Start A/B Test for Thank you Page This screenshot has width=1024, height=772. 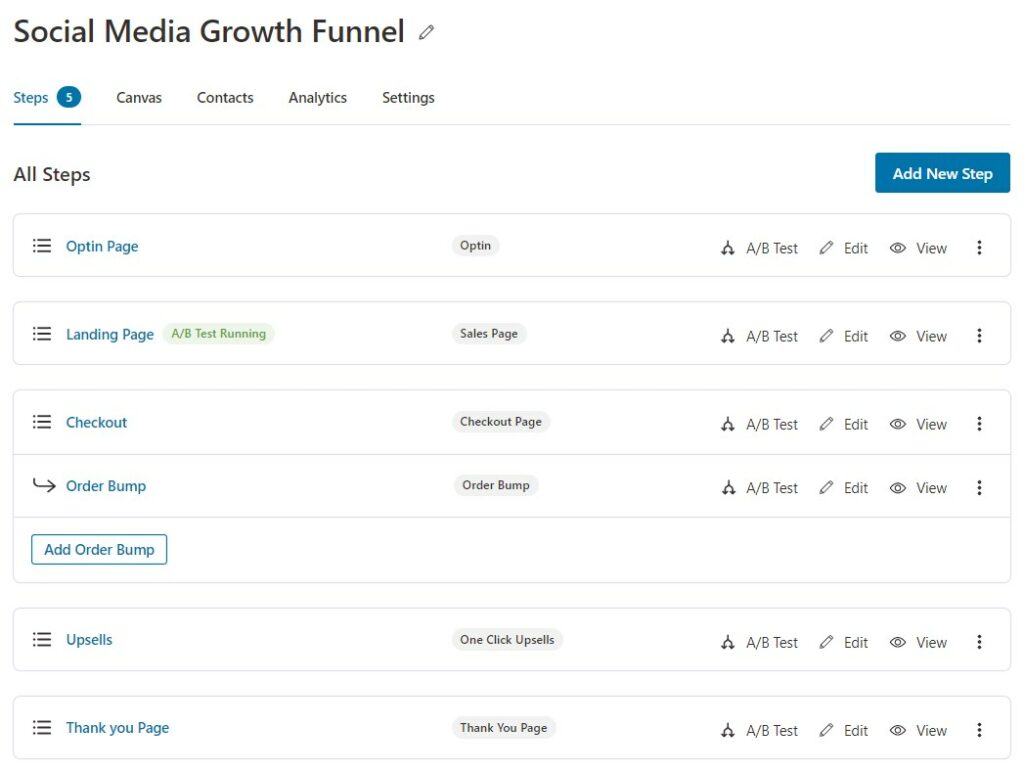pos(760,731)
